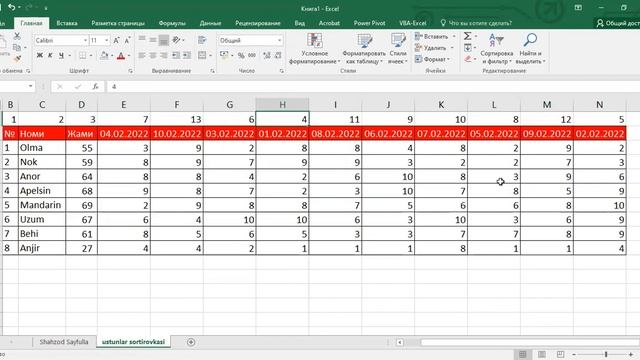The height and width of the screenshot is (360, 640).
Task: Click the "Что вы хотите сделать?" search box
Action: click(476, 23)
